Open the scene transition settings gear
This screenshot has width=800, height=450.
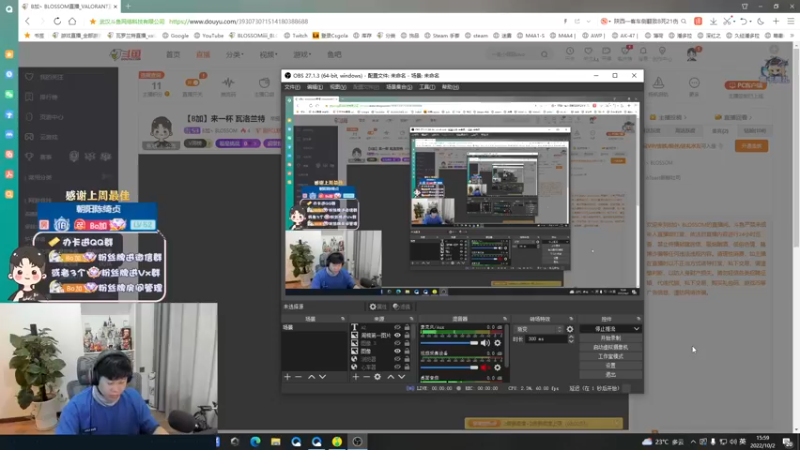(570, 329)
